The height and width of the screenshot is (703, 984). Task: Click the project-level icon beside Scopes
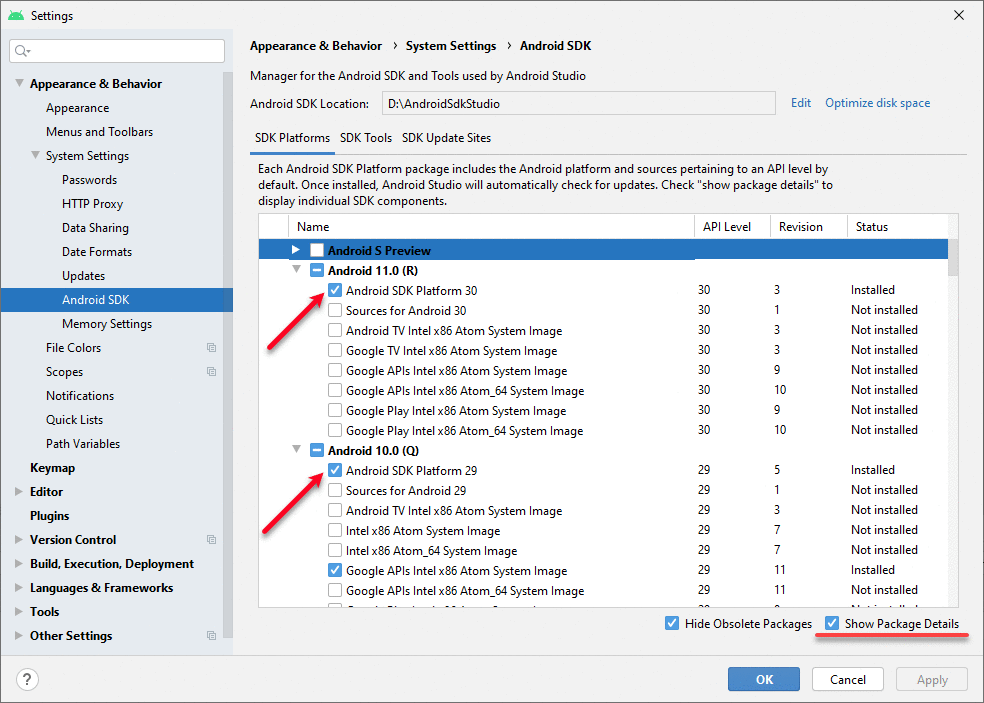(x=211, y=372)
